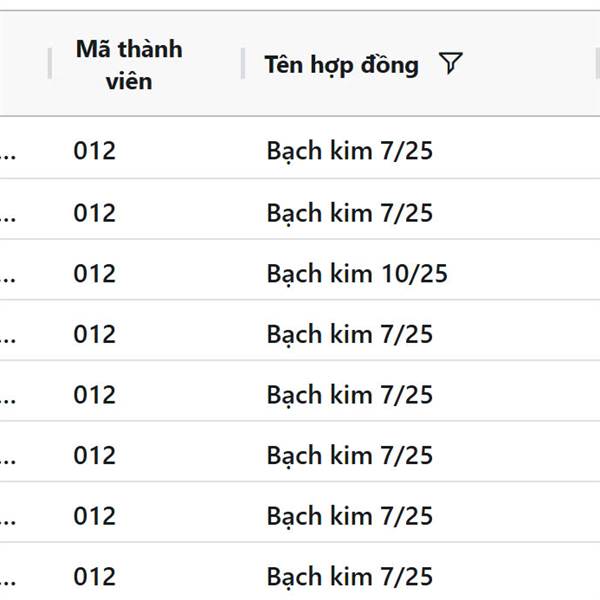Select member code 012 in the first row
Image resolution: width=600 pixels, height=600 pixels.
pyautogui.click(x=95, y=151)
